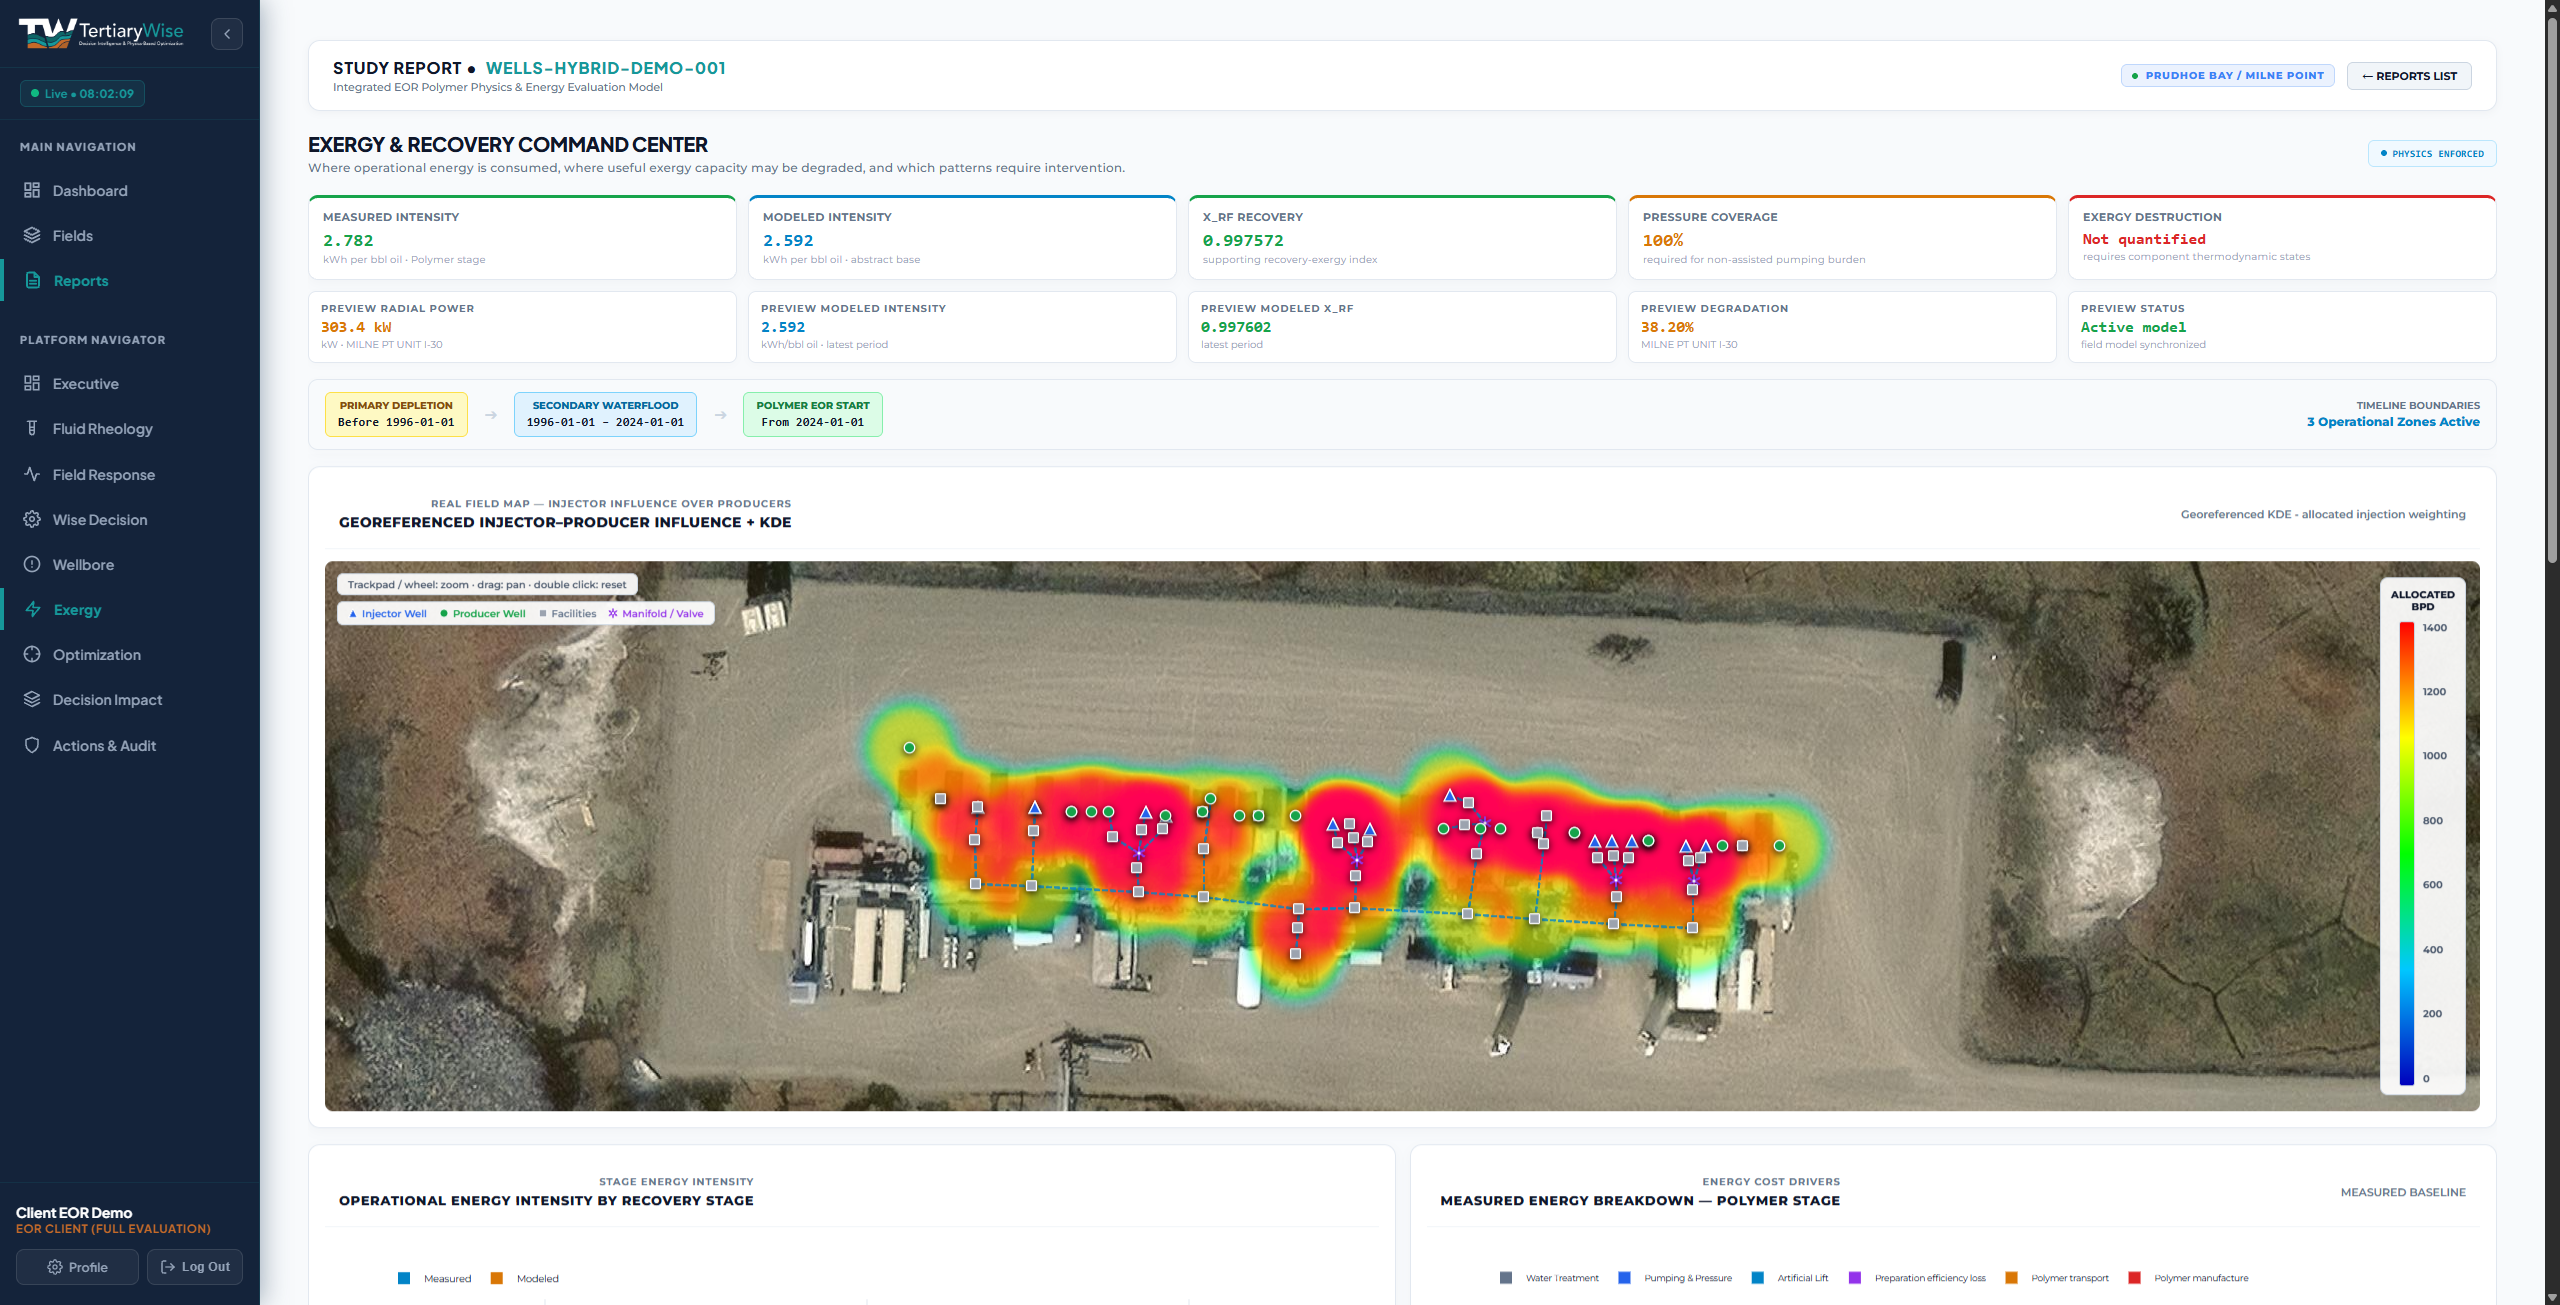Click Preview Status 'Active model' text

point(2133,328)
